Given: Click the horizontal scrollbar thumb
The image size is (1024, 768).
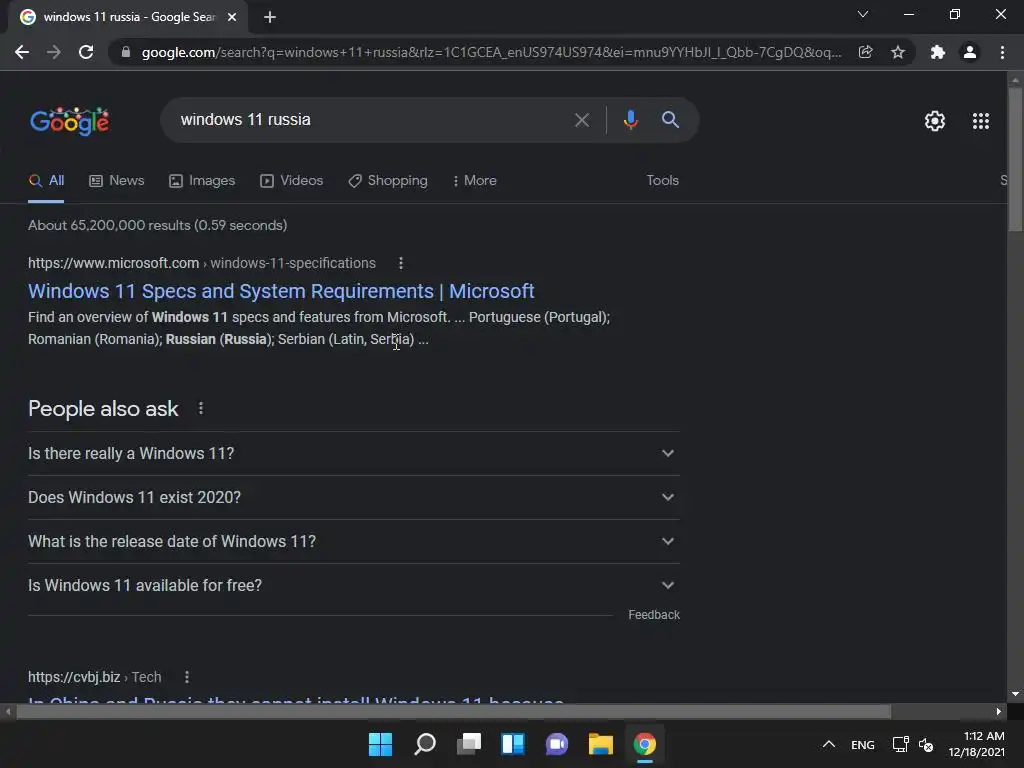Looking at the screenshot, I should click(x=453, y=712).
